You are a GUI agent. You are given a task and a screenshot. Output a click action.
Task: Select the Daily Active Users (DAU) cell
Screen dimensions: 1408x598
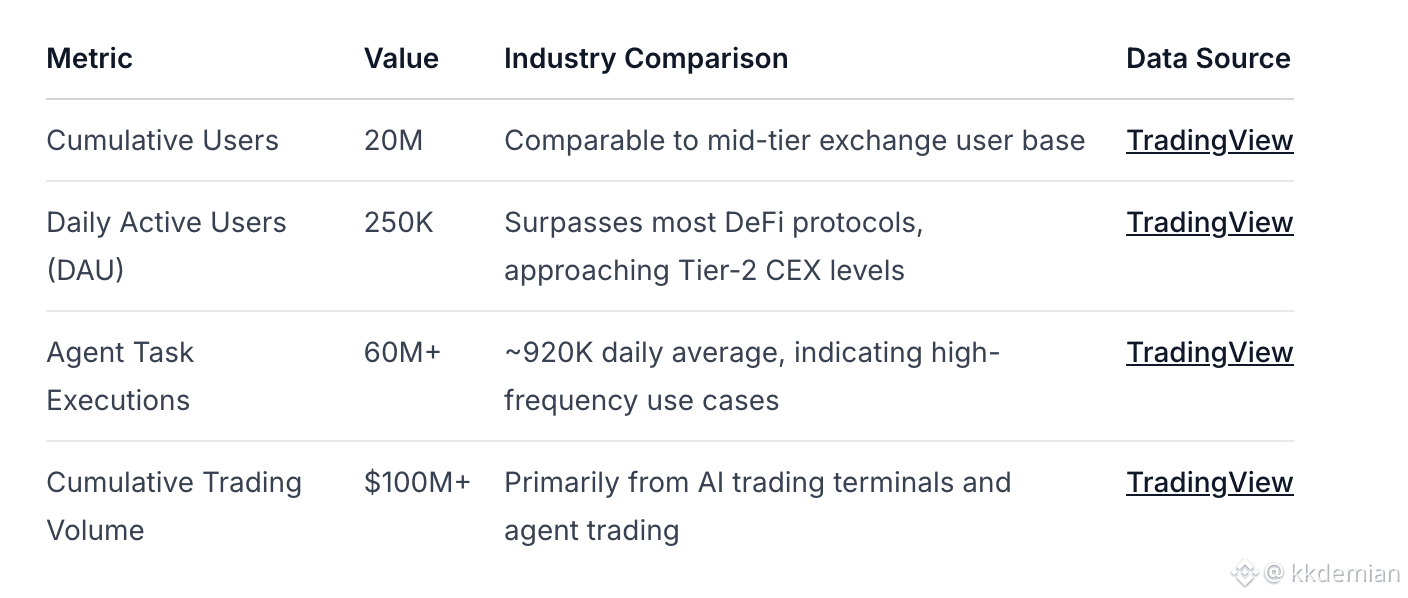(166, 246)
